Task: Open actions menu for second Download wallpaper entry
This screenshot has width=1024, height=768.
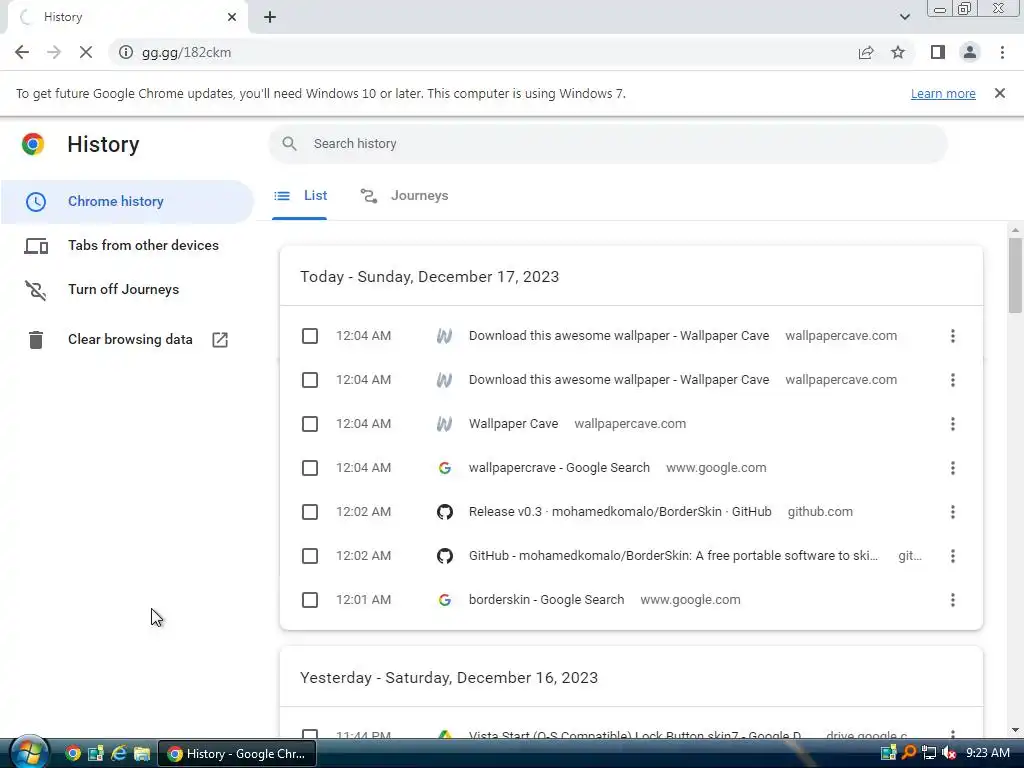Action: pyautogui.click(x=953, y=380)
